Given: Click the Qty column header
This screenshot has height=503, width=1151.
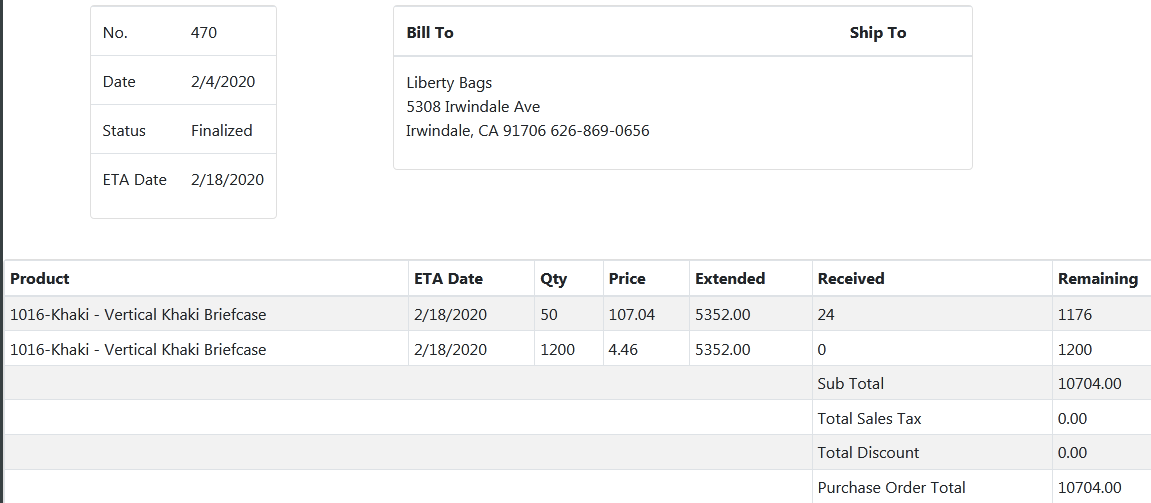Looking at the screenshot, I should click(554, 279).
